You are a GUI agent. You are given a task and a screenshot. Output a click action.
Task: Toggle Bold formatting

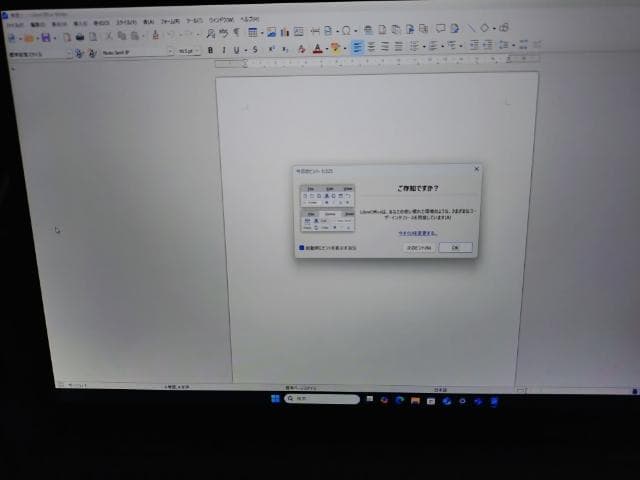211,50
